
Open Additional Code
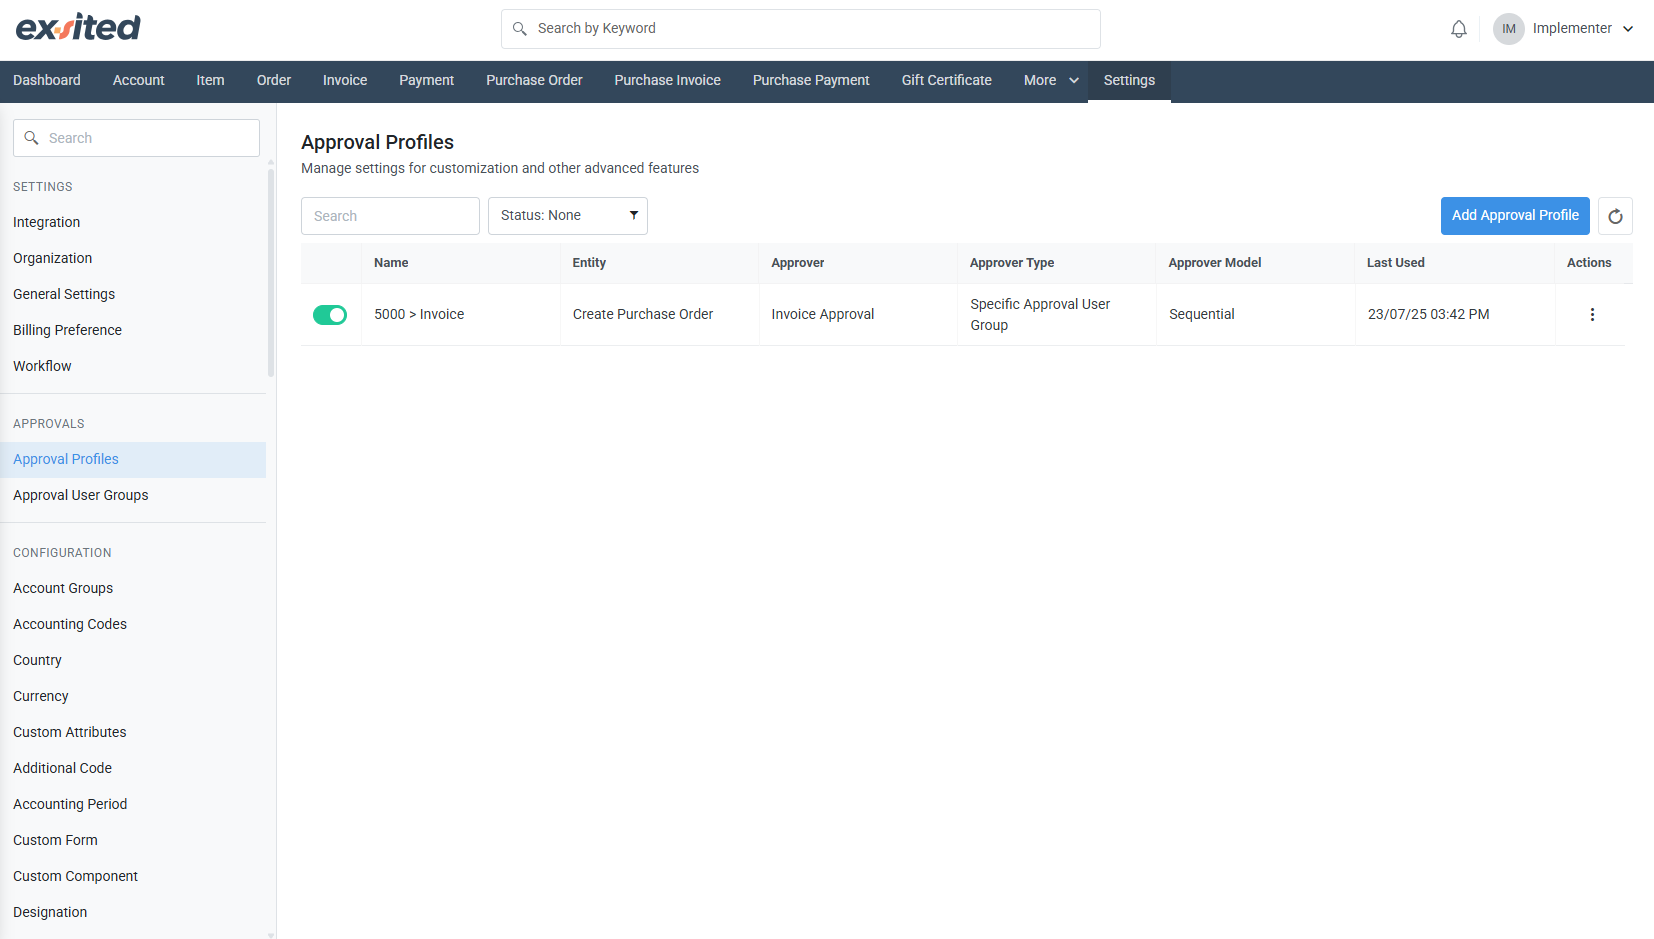tap(133, 768)
